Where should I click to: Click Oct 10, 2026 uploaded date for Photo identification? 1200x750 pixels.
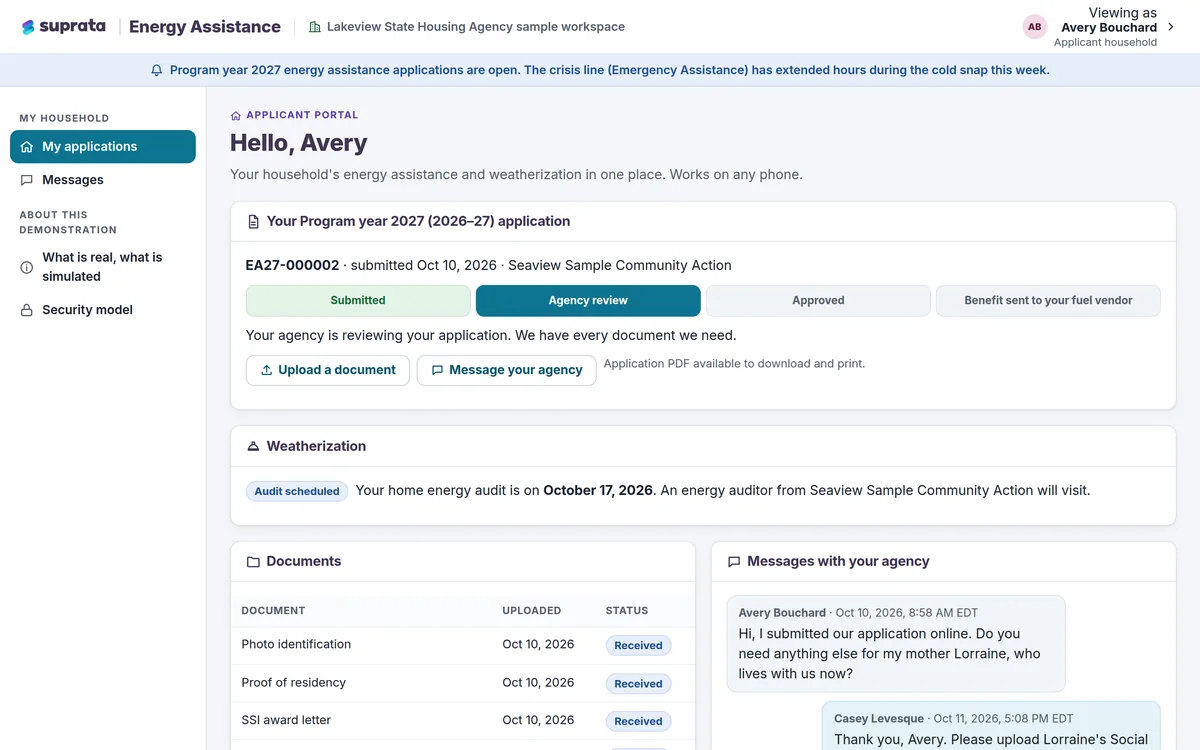(x=538, y=645)
